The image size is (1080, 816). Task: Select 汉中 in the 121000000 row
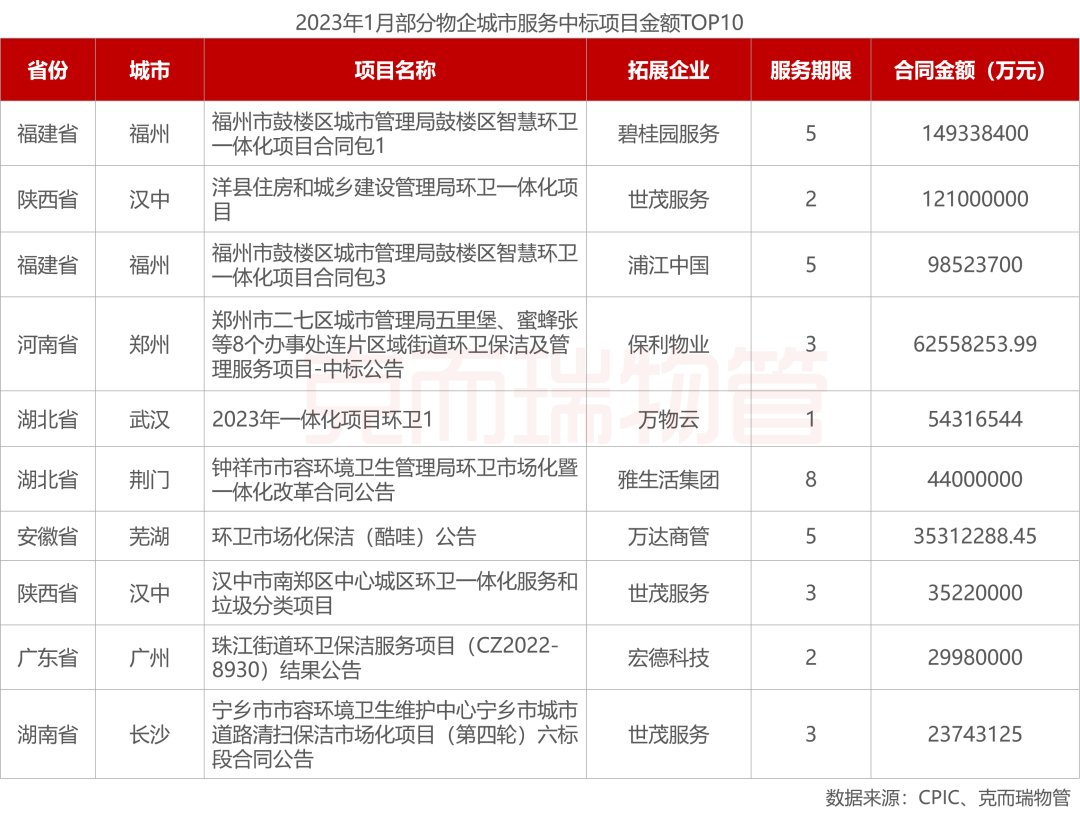coord(149,199)
